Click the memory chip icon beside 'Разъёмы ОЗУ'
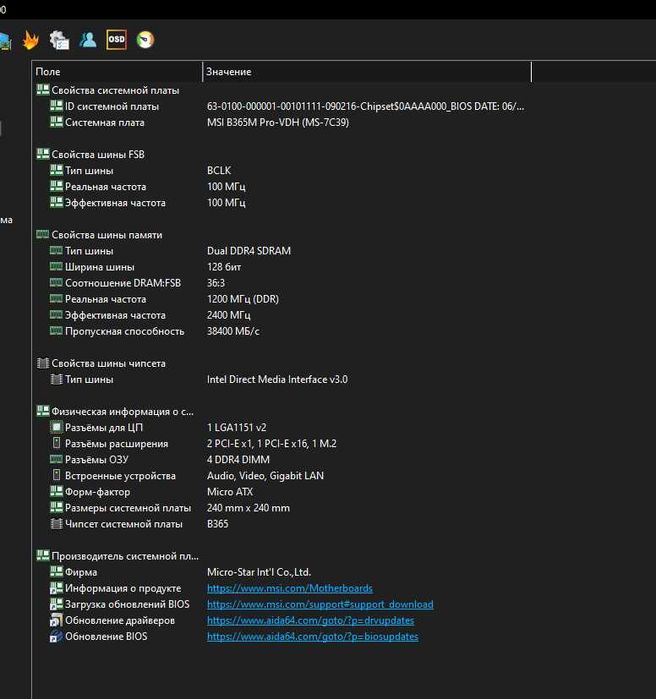This screenshot has height=699, width=656. tap(56, 459)
